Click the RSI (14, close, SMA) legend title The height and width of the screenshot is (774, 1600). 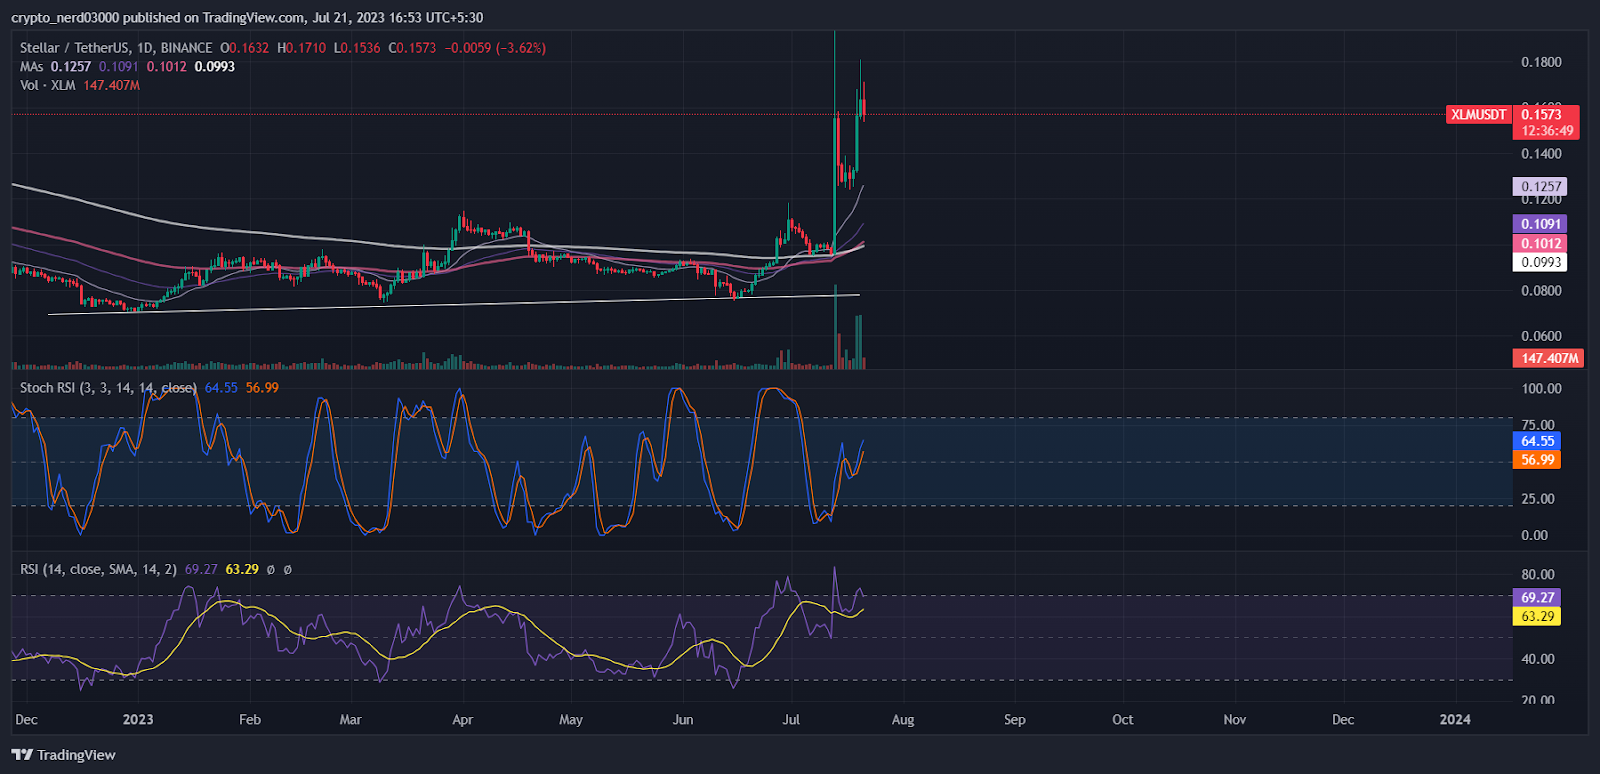click(98, 569)
